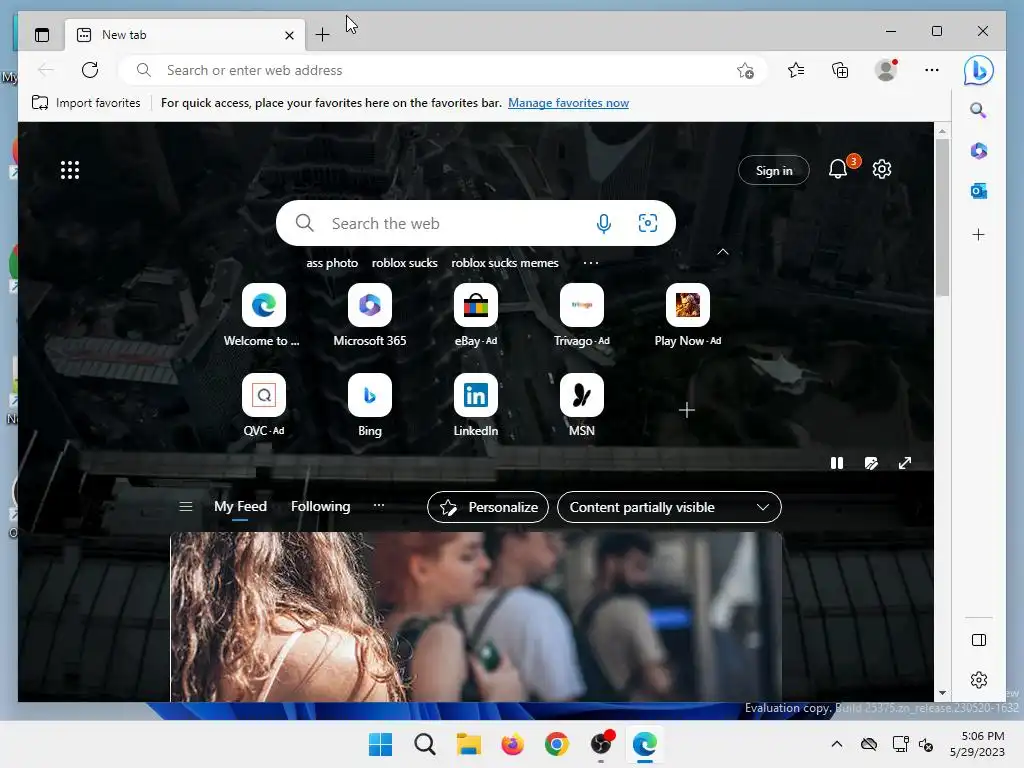Image resolution: width=1024 pixels, height=768 pixels.
Task: Click the Personalize button
Action: point(488,507)
